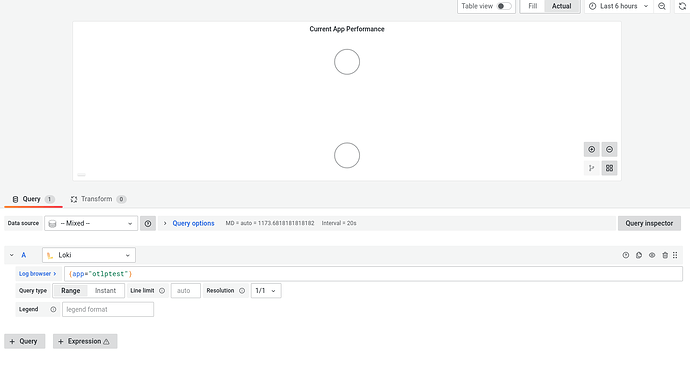Click query name A to rename
Viewport: 690px width, 366px height.
pyautogui.click(x=24, y=255)
